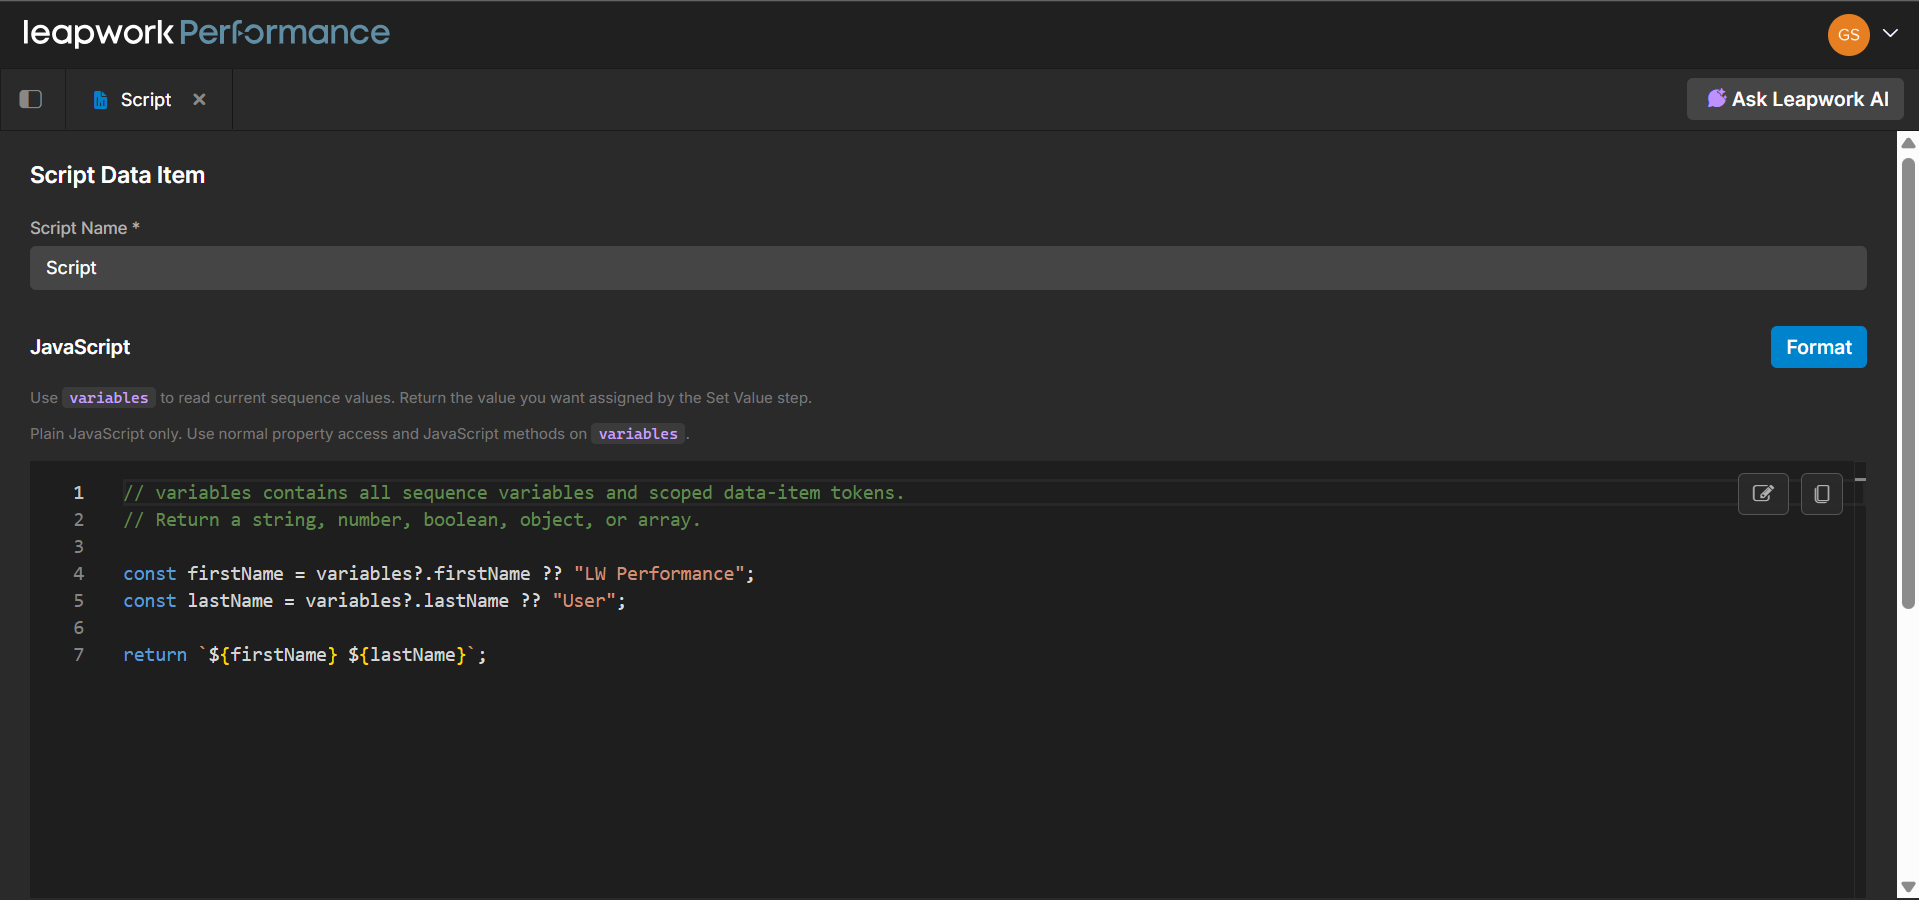Image resolution: width=1919 pixels, height=900 pixels.
Task: Click the first comment line in editor
Action: pyautogui.click(x=513, y=493)
